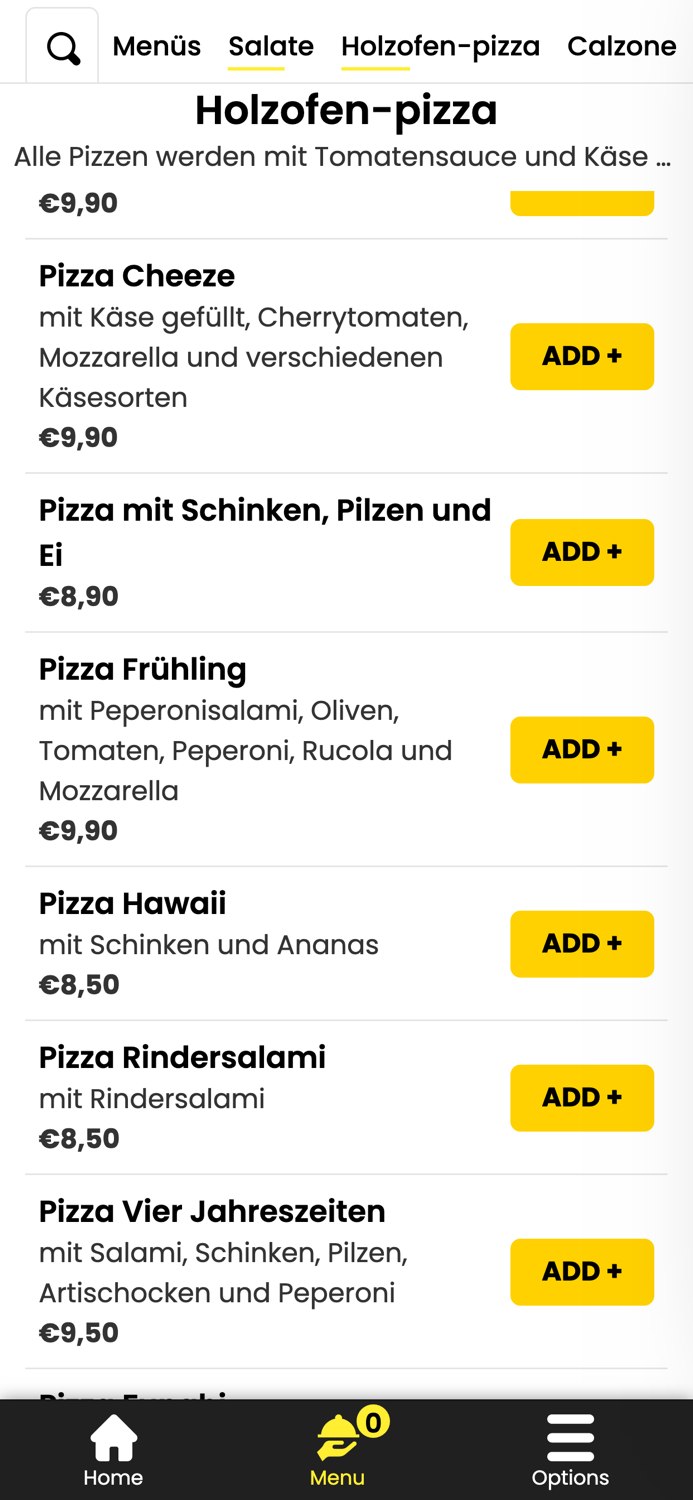Image resolution: width=693 pixels, height=1500 pixels.
Task: Tap the Pizza Rindersalami price €8,50
Action: point(78,1137)
